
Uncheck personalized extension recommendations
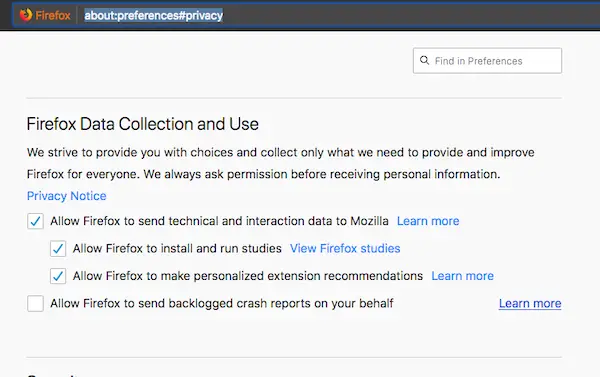(x=58, y=276)
